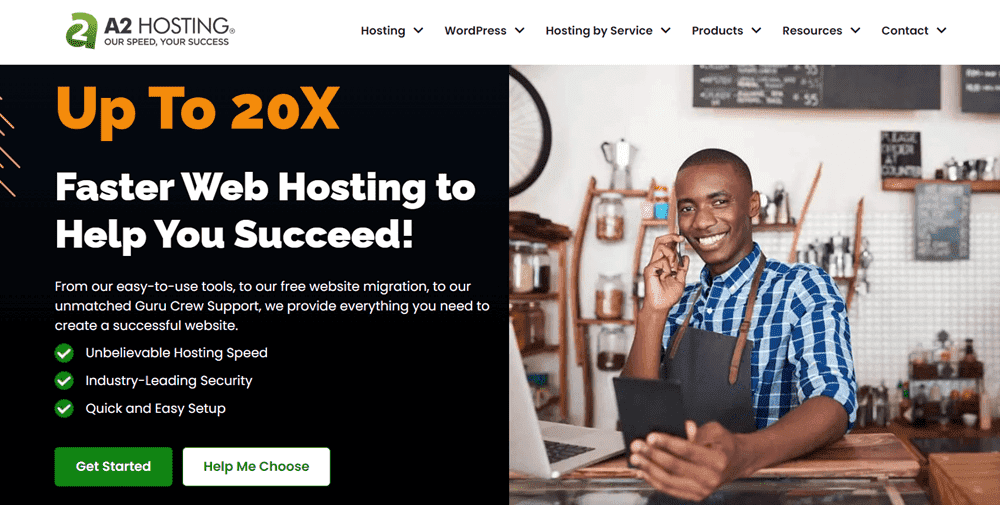Open the Products menu item
1000x505 pixels.
[x=717, y=31]
